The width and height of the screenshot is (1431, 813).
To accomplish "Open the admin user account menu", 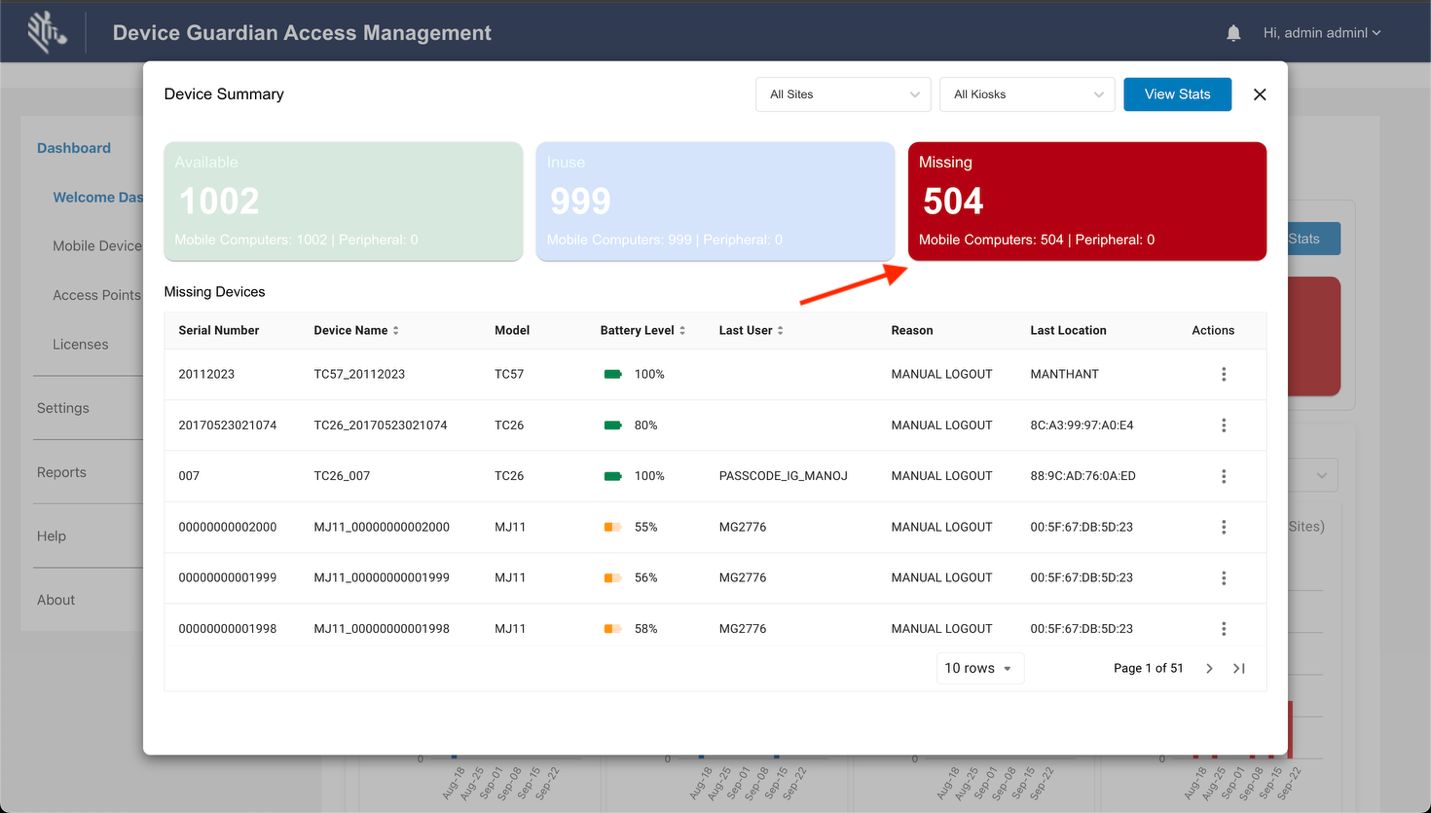I will 1321,33.
